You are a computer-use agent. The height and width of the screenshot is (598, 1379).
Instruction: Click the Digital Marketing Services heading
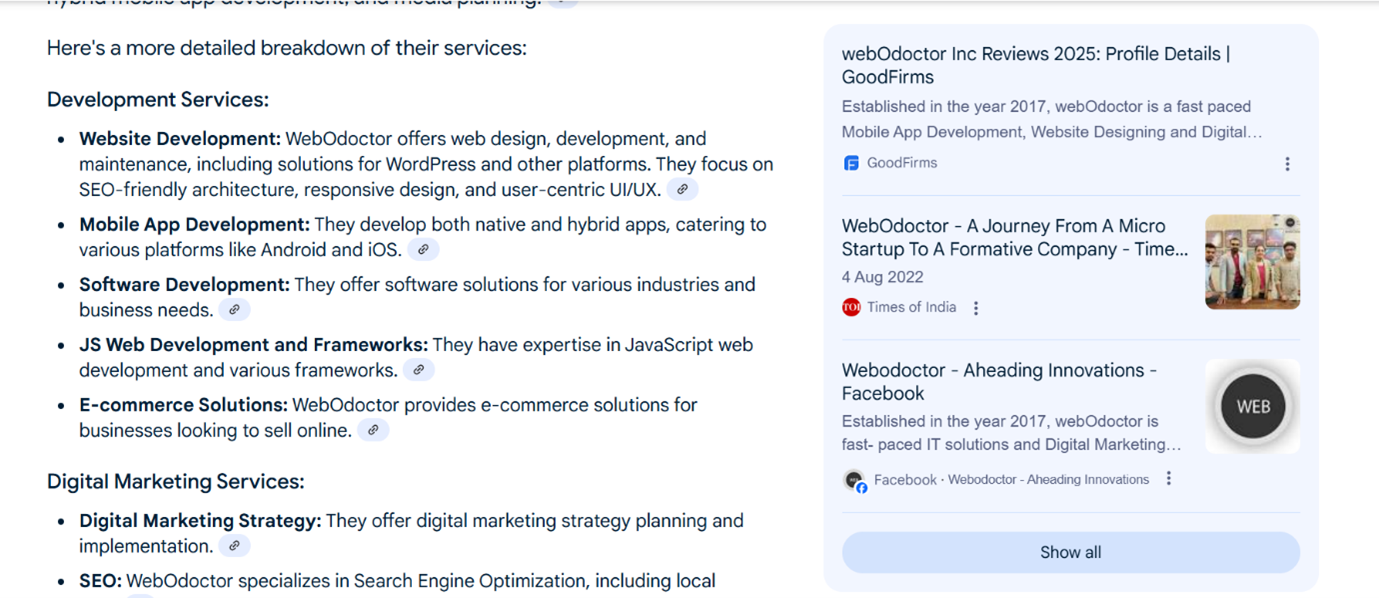click(x=175, y=481)
